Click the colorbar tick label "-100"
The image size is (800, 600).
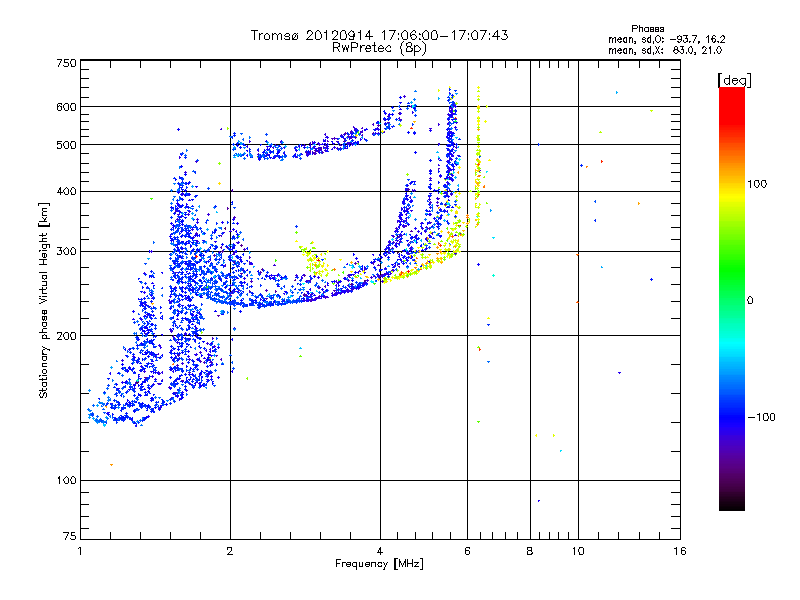coord(762,417)
